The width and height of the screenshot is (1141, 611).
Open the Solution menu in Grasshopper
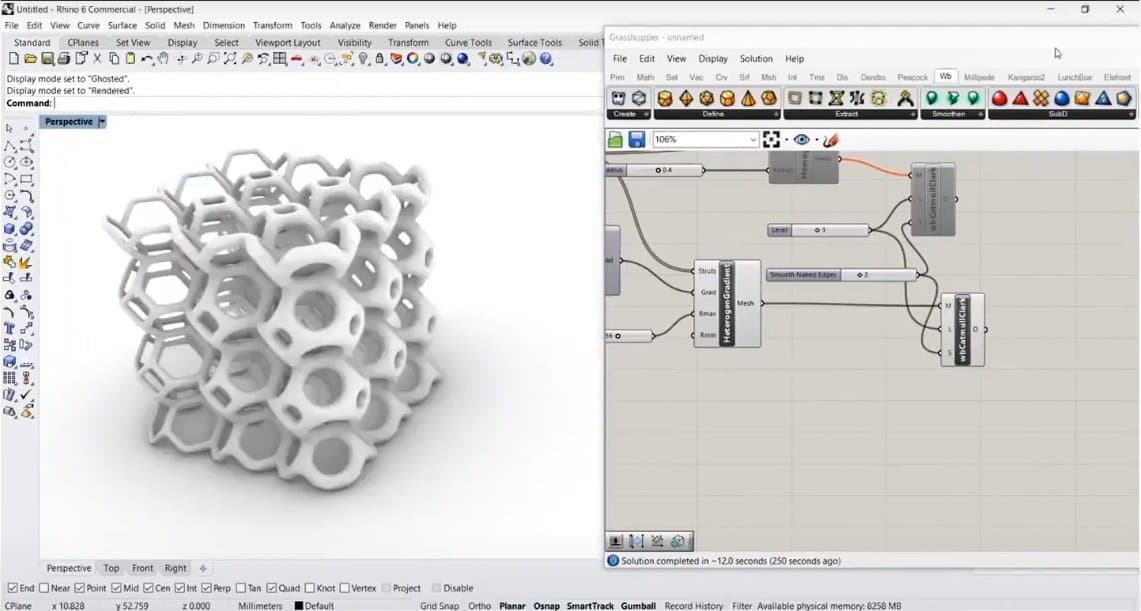pos(756,59)
